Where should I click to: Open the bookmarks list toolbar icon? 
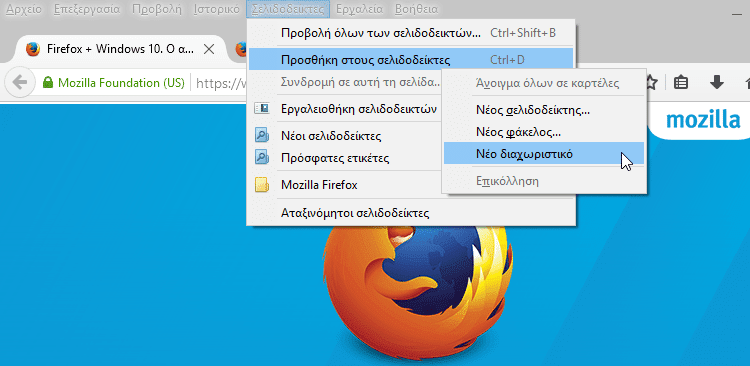(681, 83)
